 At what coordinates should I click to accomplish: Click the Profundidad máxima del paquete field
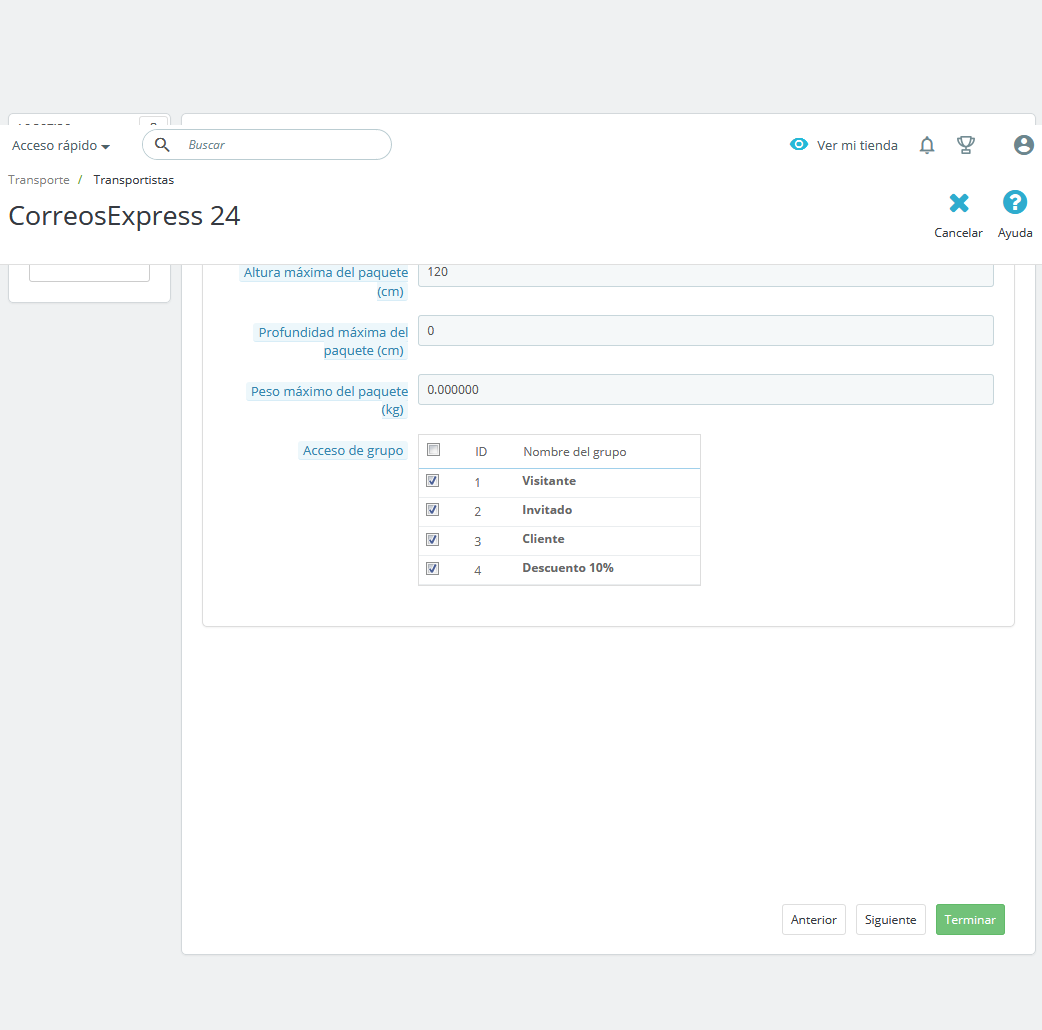click(x=705, y=331)
